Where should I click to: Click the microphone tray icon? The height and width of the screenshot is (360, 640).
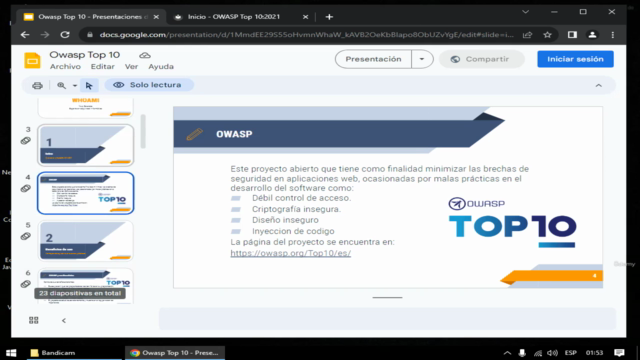[x=522, y=353]
